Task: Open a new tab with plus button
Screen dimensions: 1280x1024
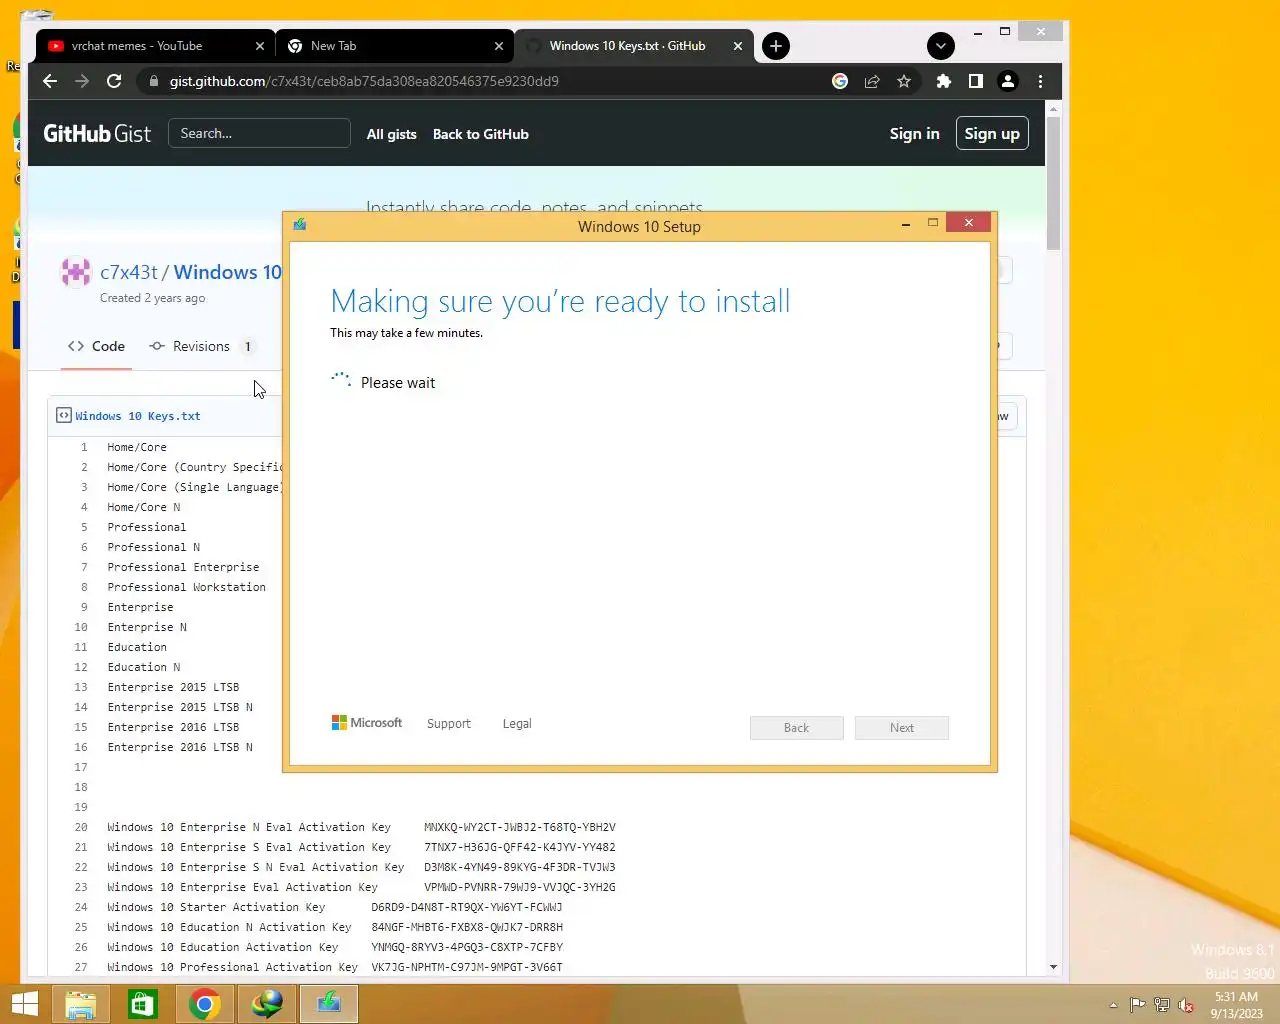Action: click(776, 46)
